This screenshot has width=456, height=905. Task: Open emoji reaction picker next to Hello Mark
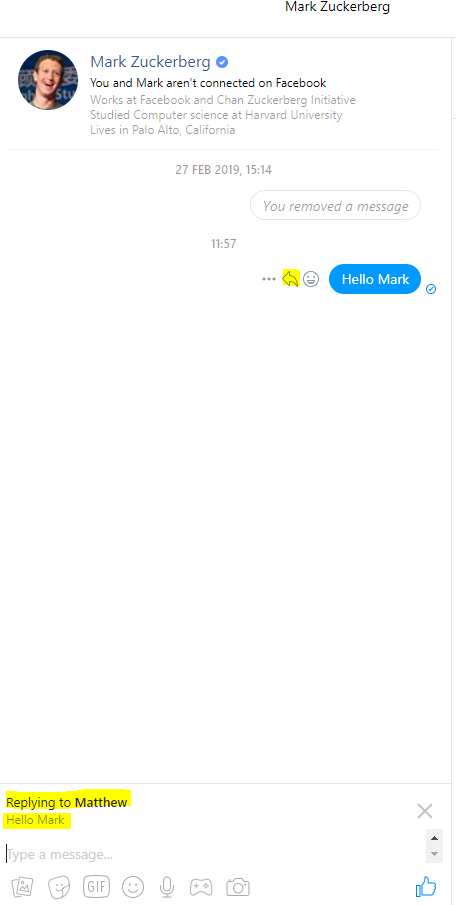[x=311, y=279]
